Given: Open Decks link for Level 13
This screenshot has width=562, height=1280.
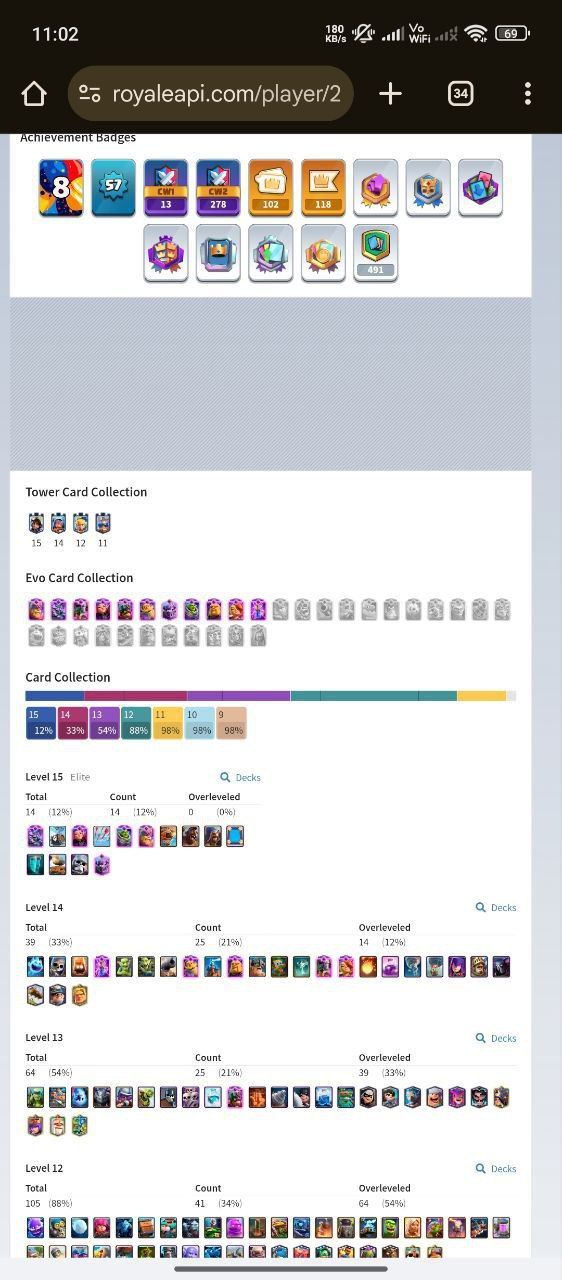Looking at the screenshot, I should [x=496, y=1038].
